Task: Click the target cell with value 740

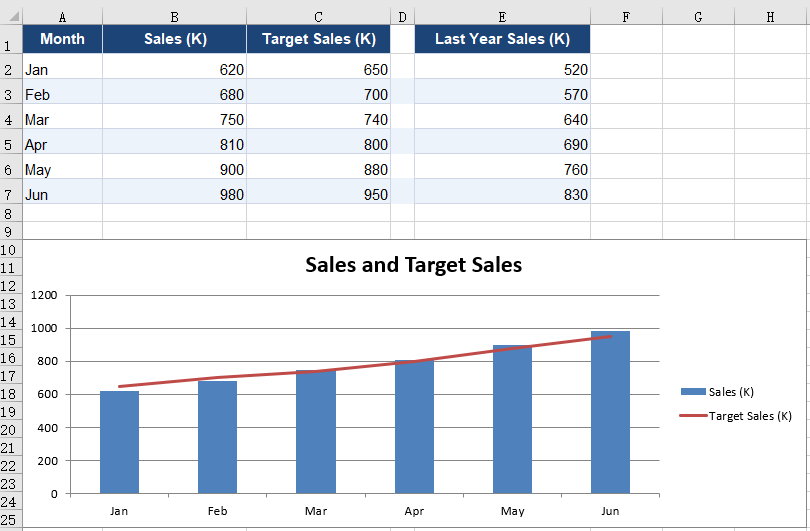Action: point(318,116)
